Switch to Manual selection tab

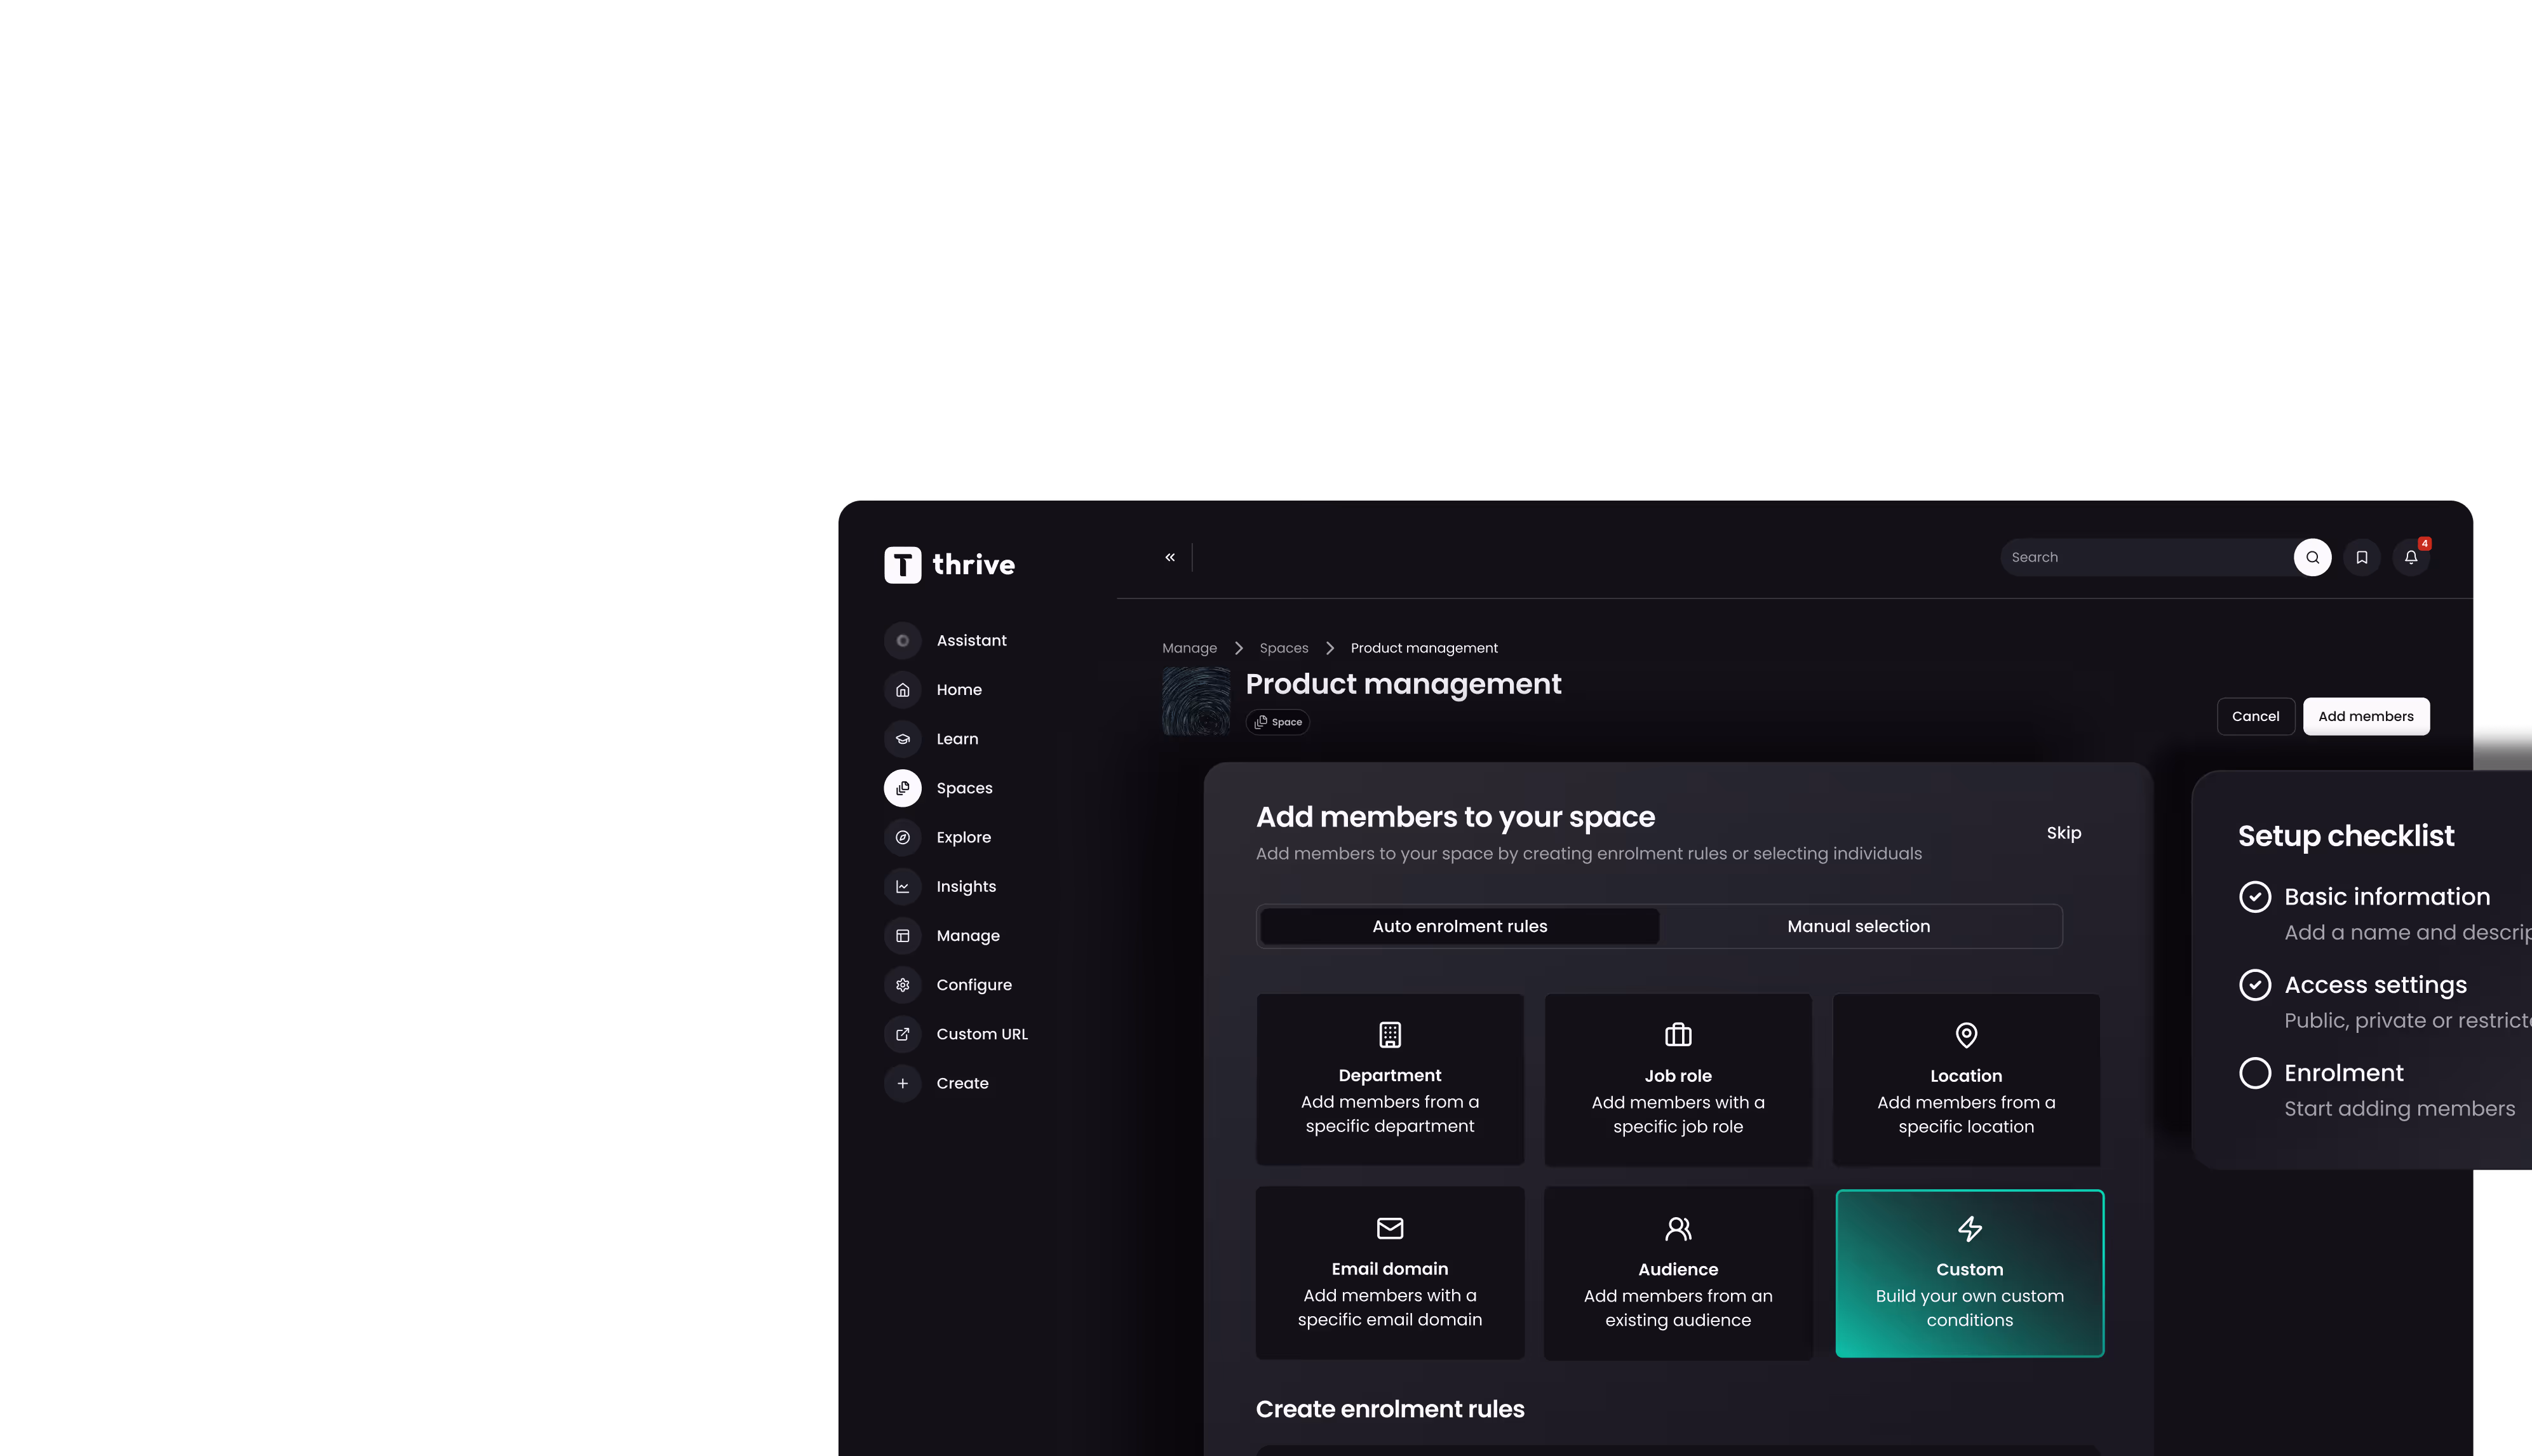1858,926
